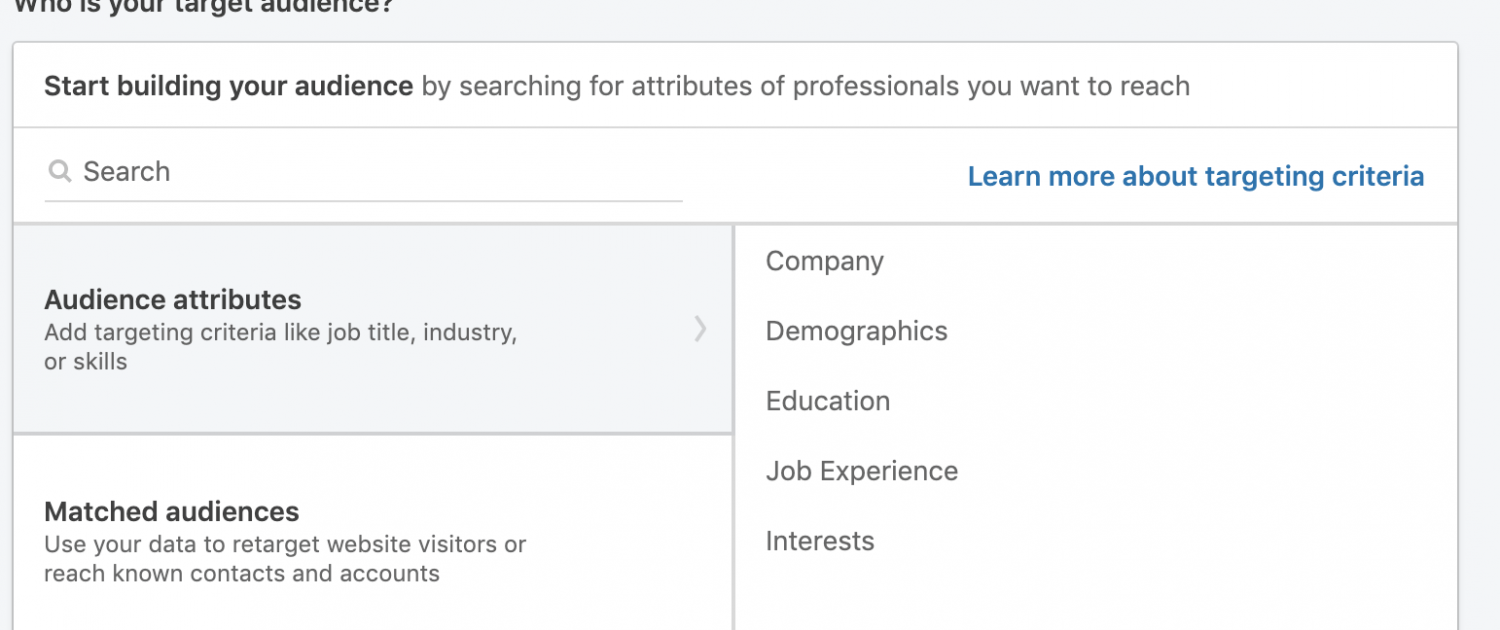Screen dimensions: 1500x630
Task: Click the underline beneath the Search box
Action: click(x=363, y=200)
